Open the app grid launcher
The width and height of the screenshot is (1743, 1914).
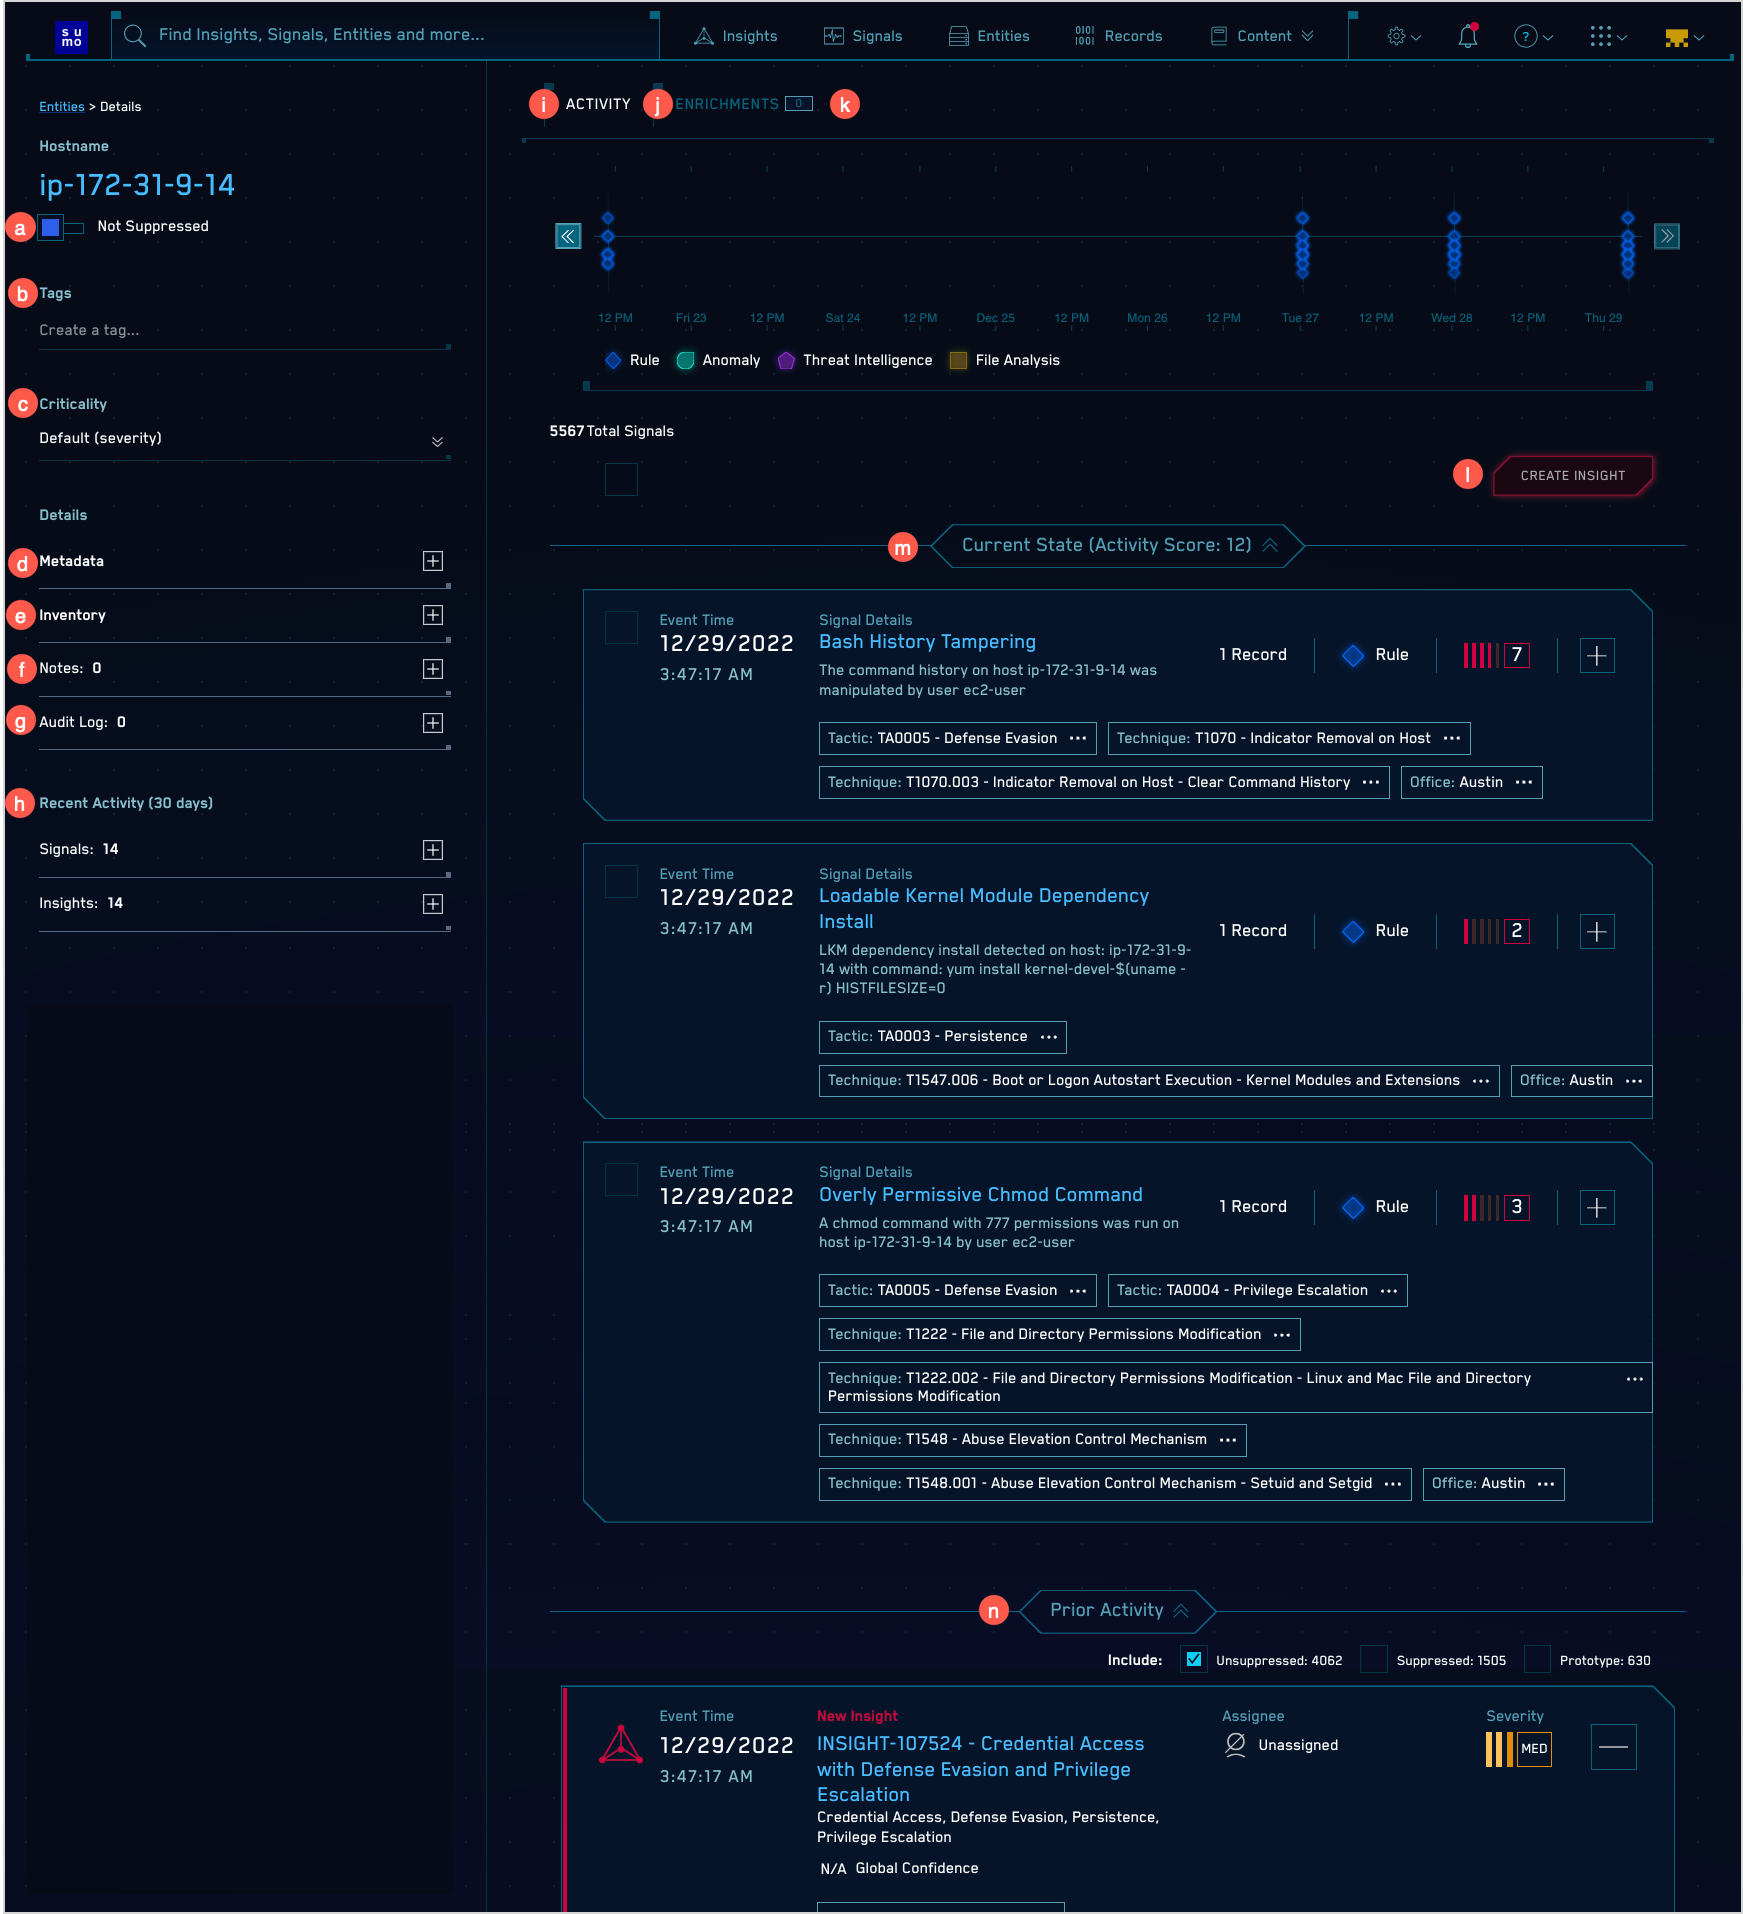(1602, 36)
